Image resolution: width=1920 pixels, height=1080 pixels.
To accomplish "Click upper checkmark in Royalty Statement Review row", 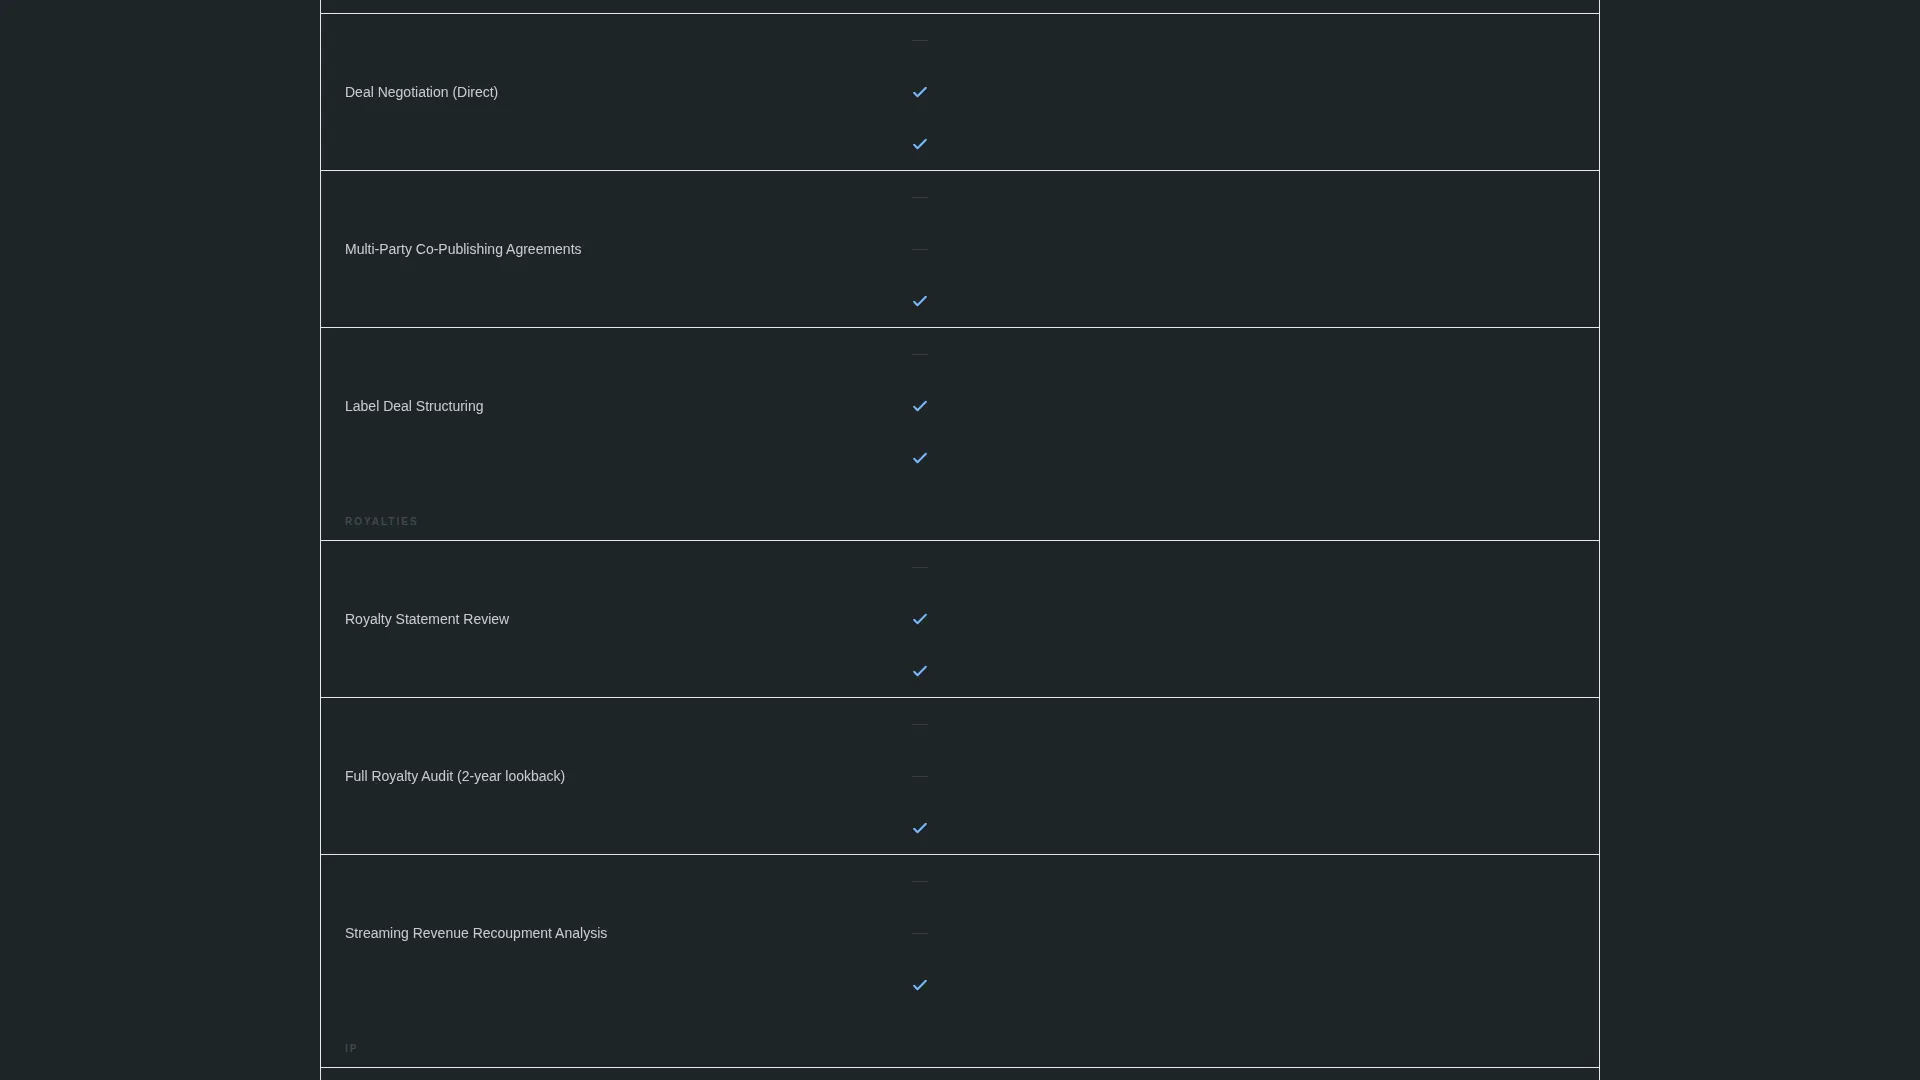I will pos(920,619).
